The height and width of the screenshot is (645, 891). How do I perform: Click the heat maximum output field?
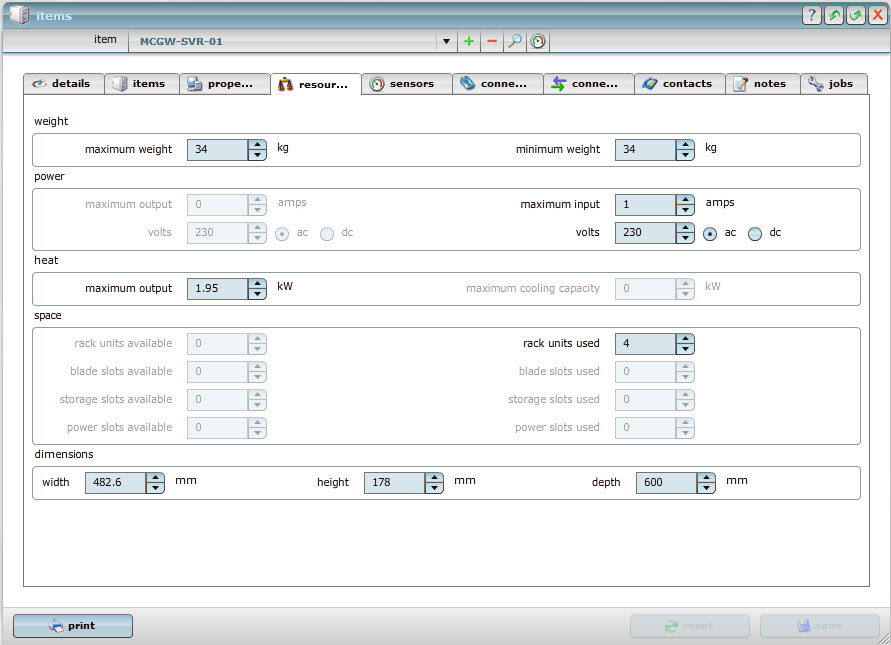click(217, 289)
